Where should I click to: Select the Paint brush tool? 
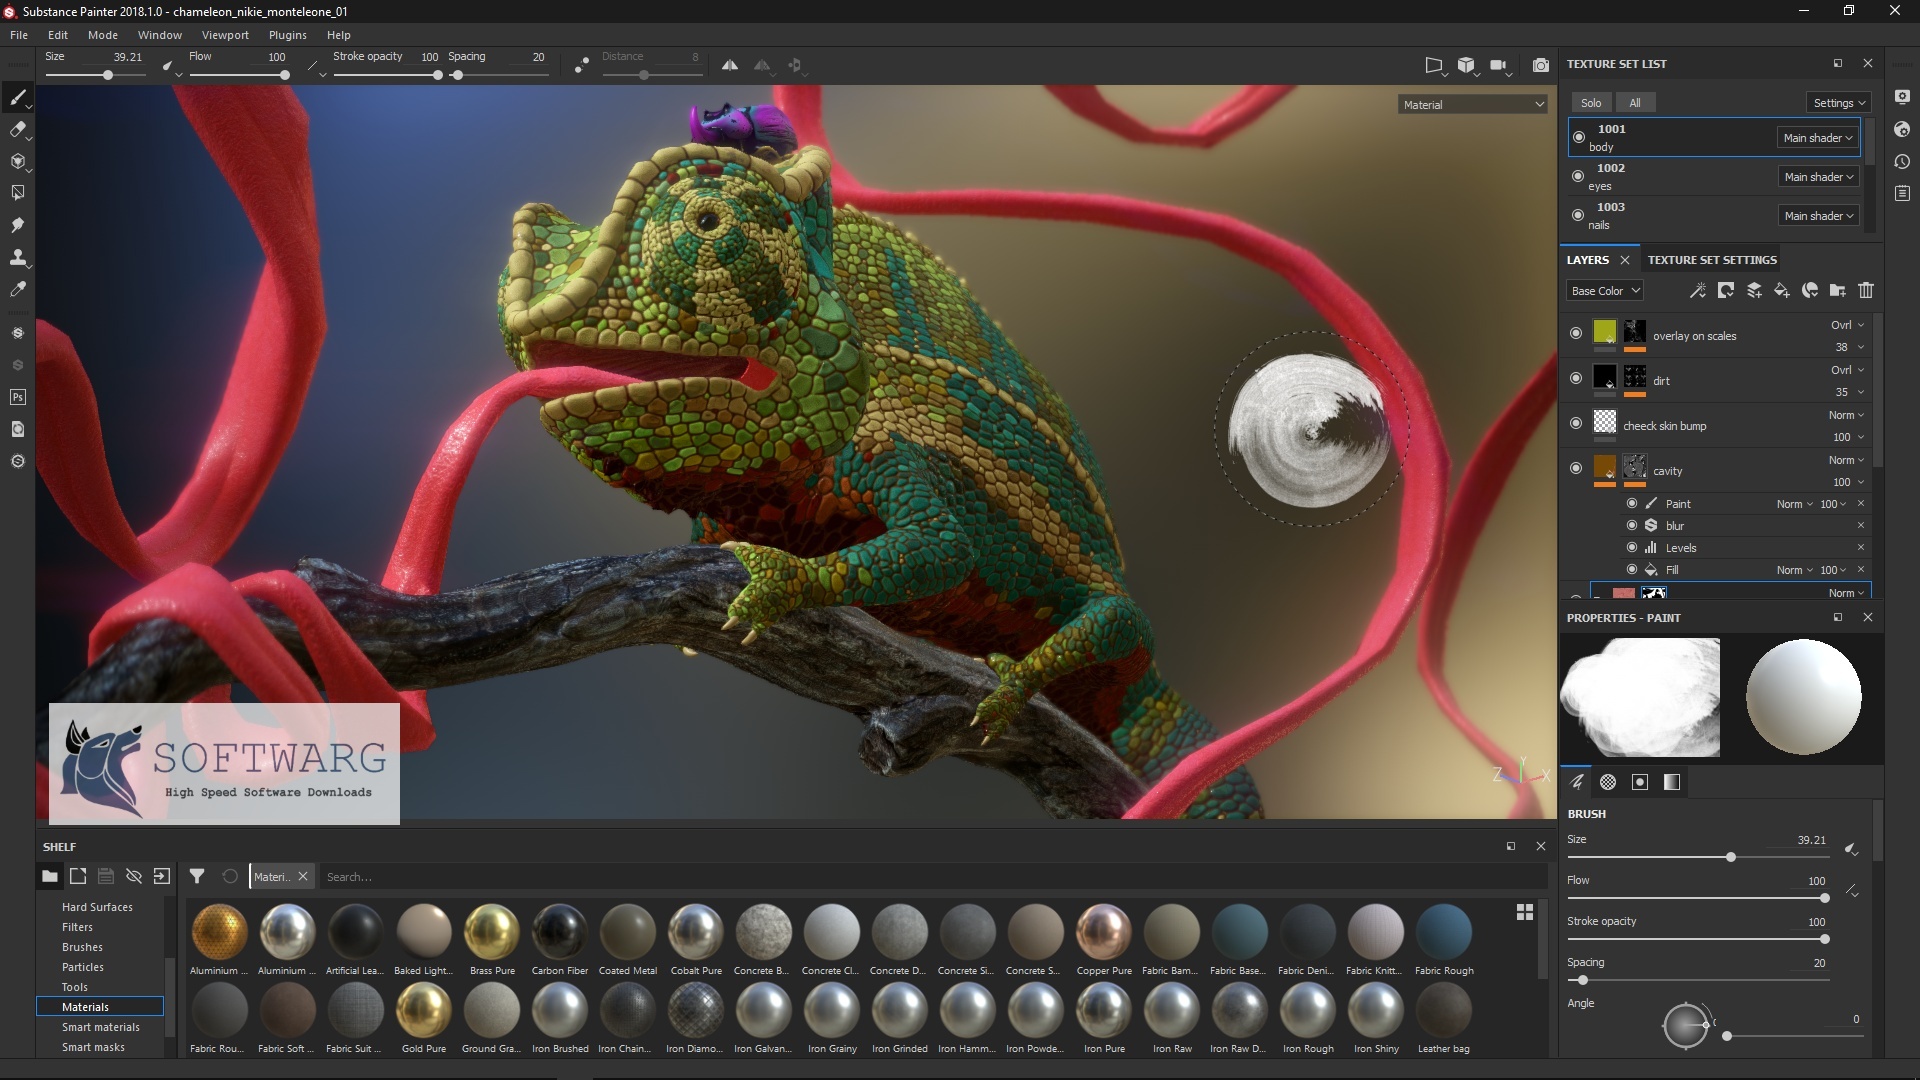coord(17,97)
